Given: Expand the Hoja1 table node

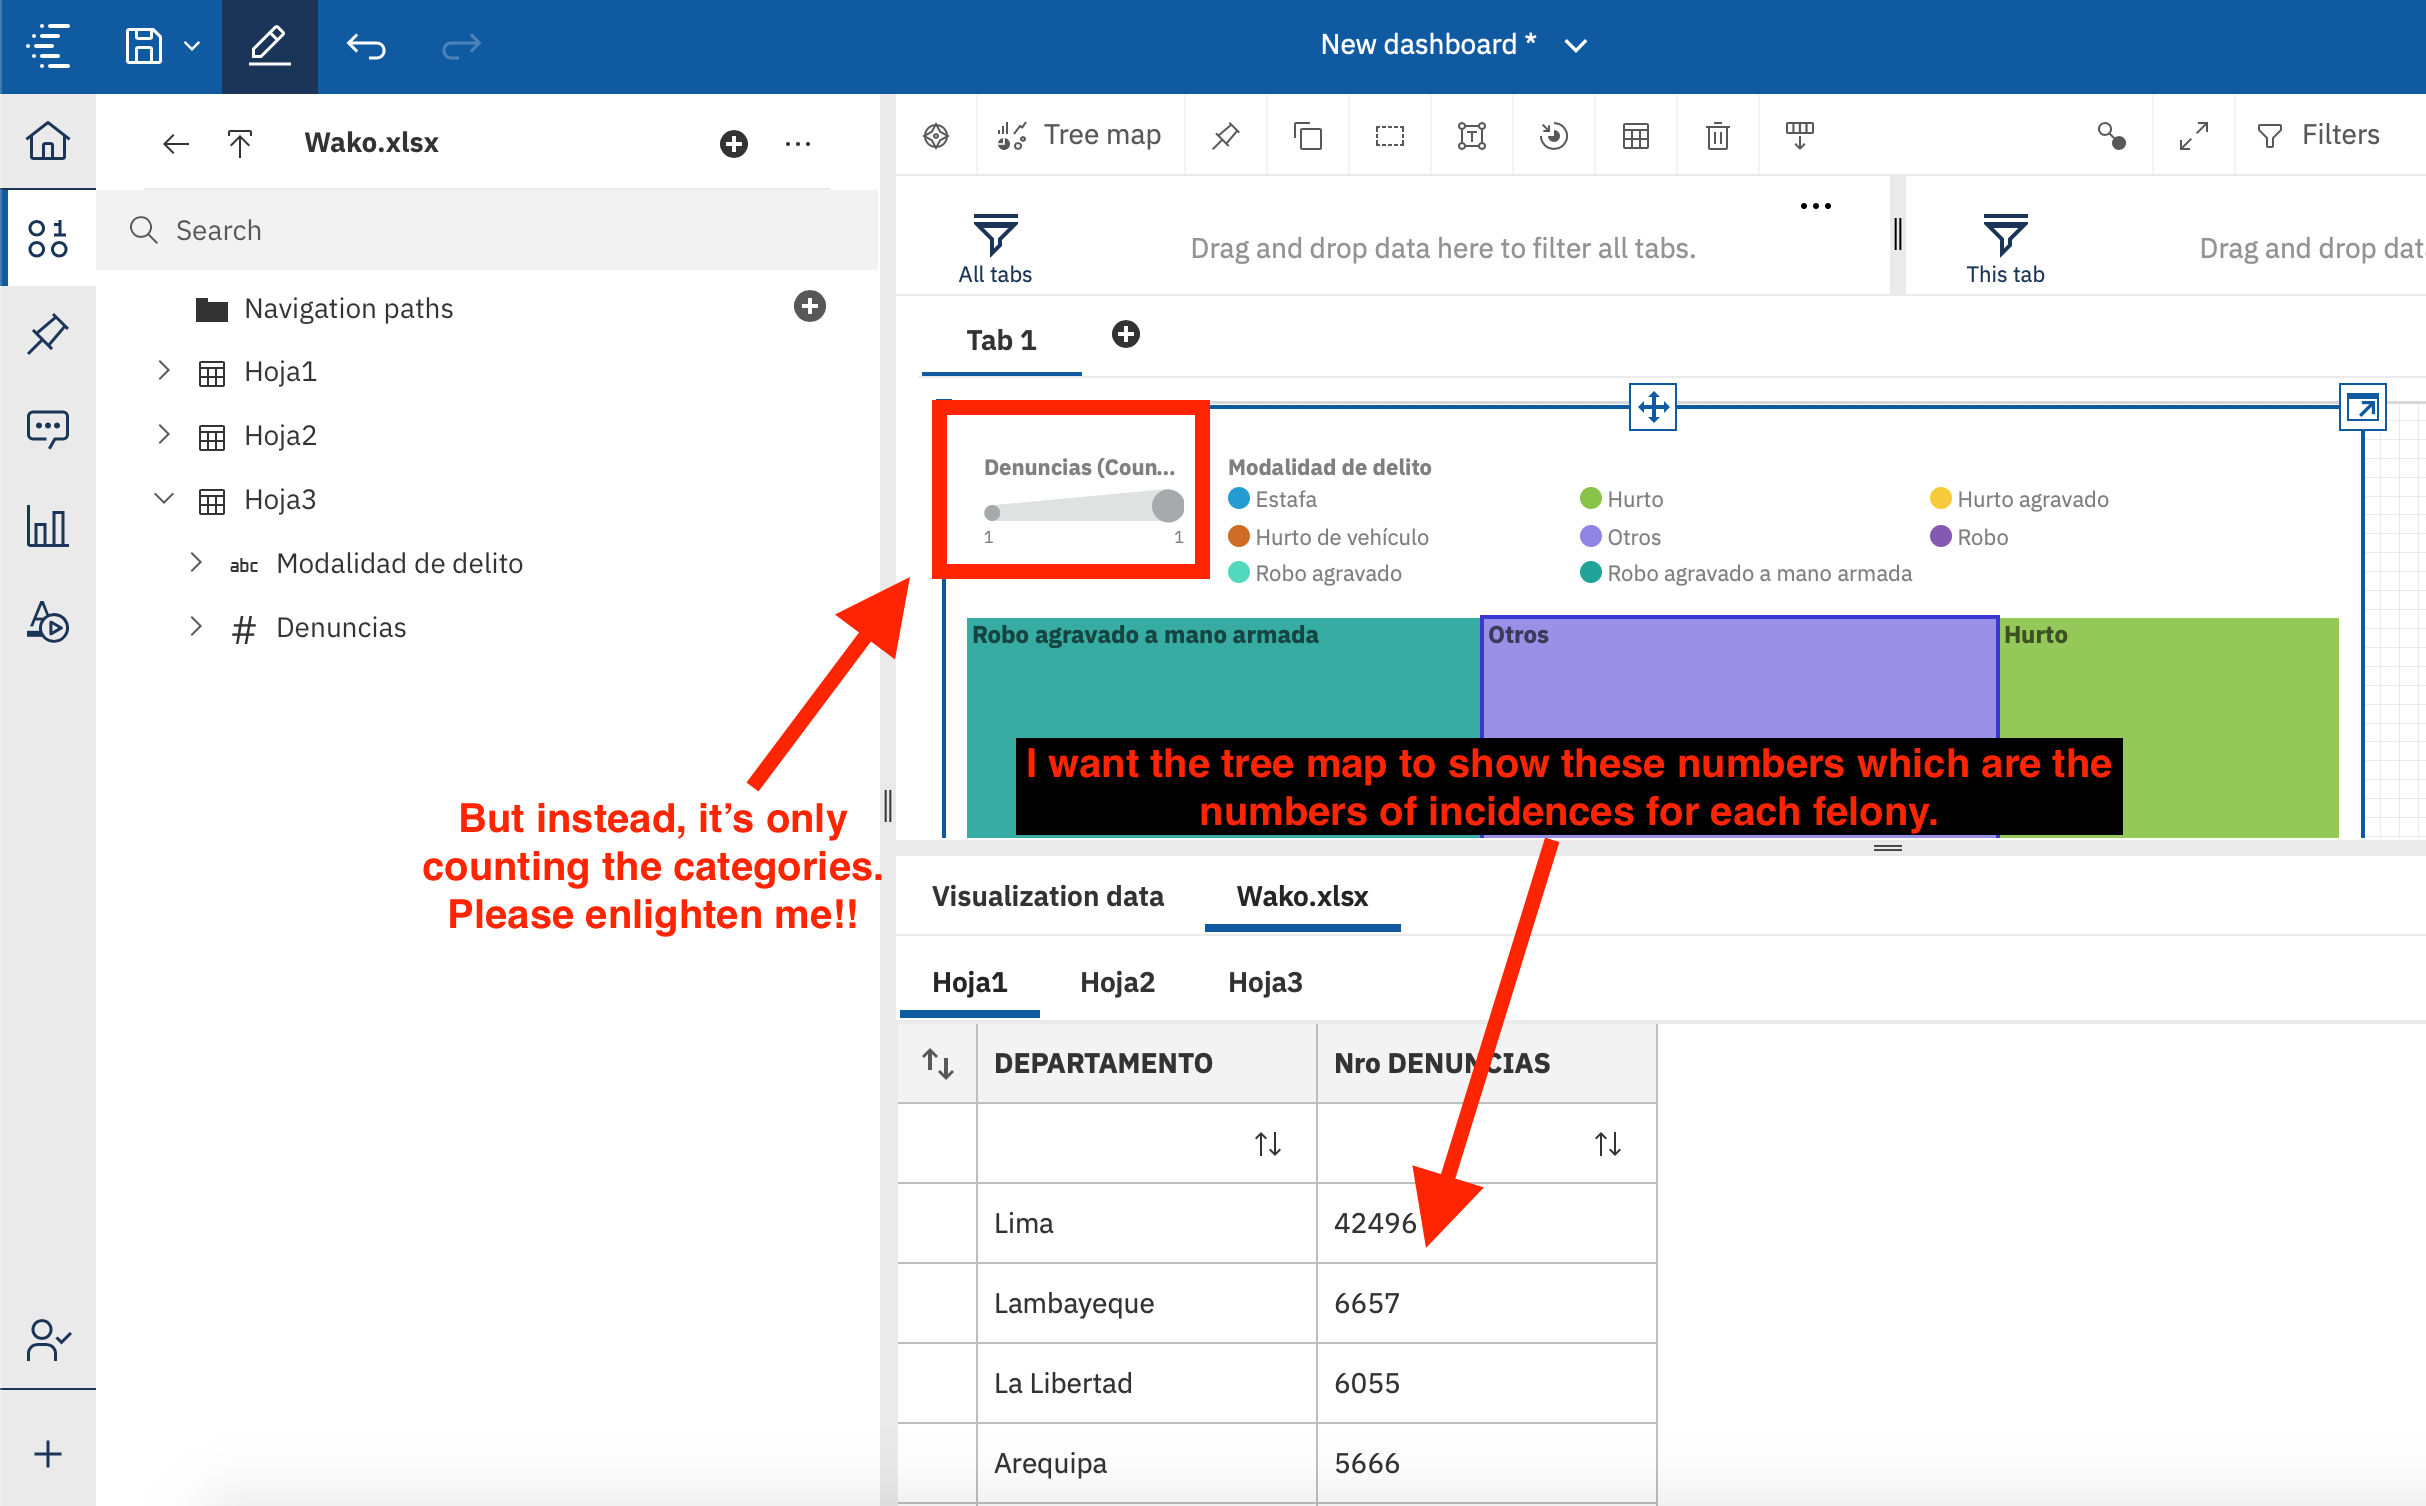Looking at the screenshot, I should 164,372.
